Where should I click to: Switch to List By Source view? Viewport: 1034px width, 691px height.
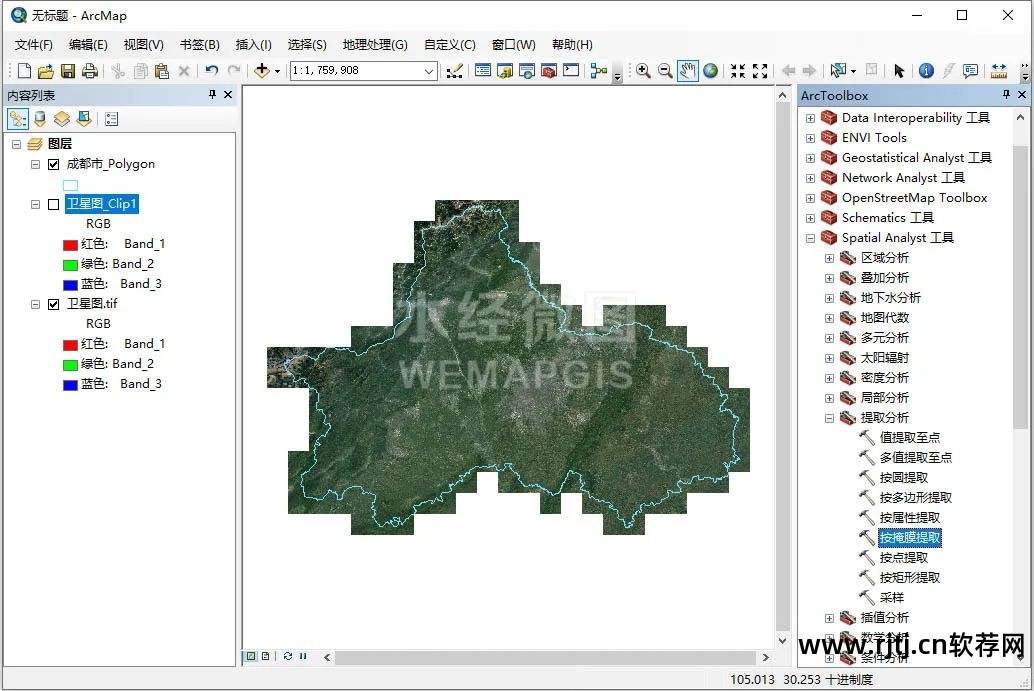click(40, 119)
